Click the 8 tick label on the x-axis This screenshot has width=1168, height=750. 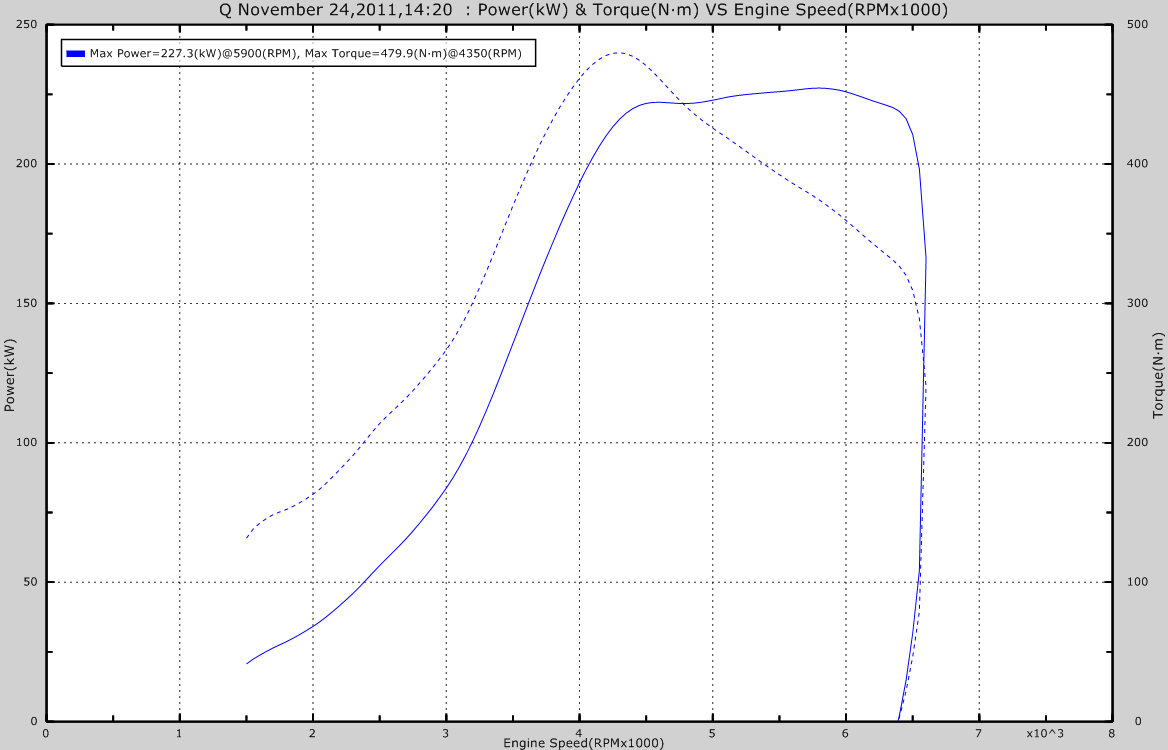point(1111,732)
